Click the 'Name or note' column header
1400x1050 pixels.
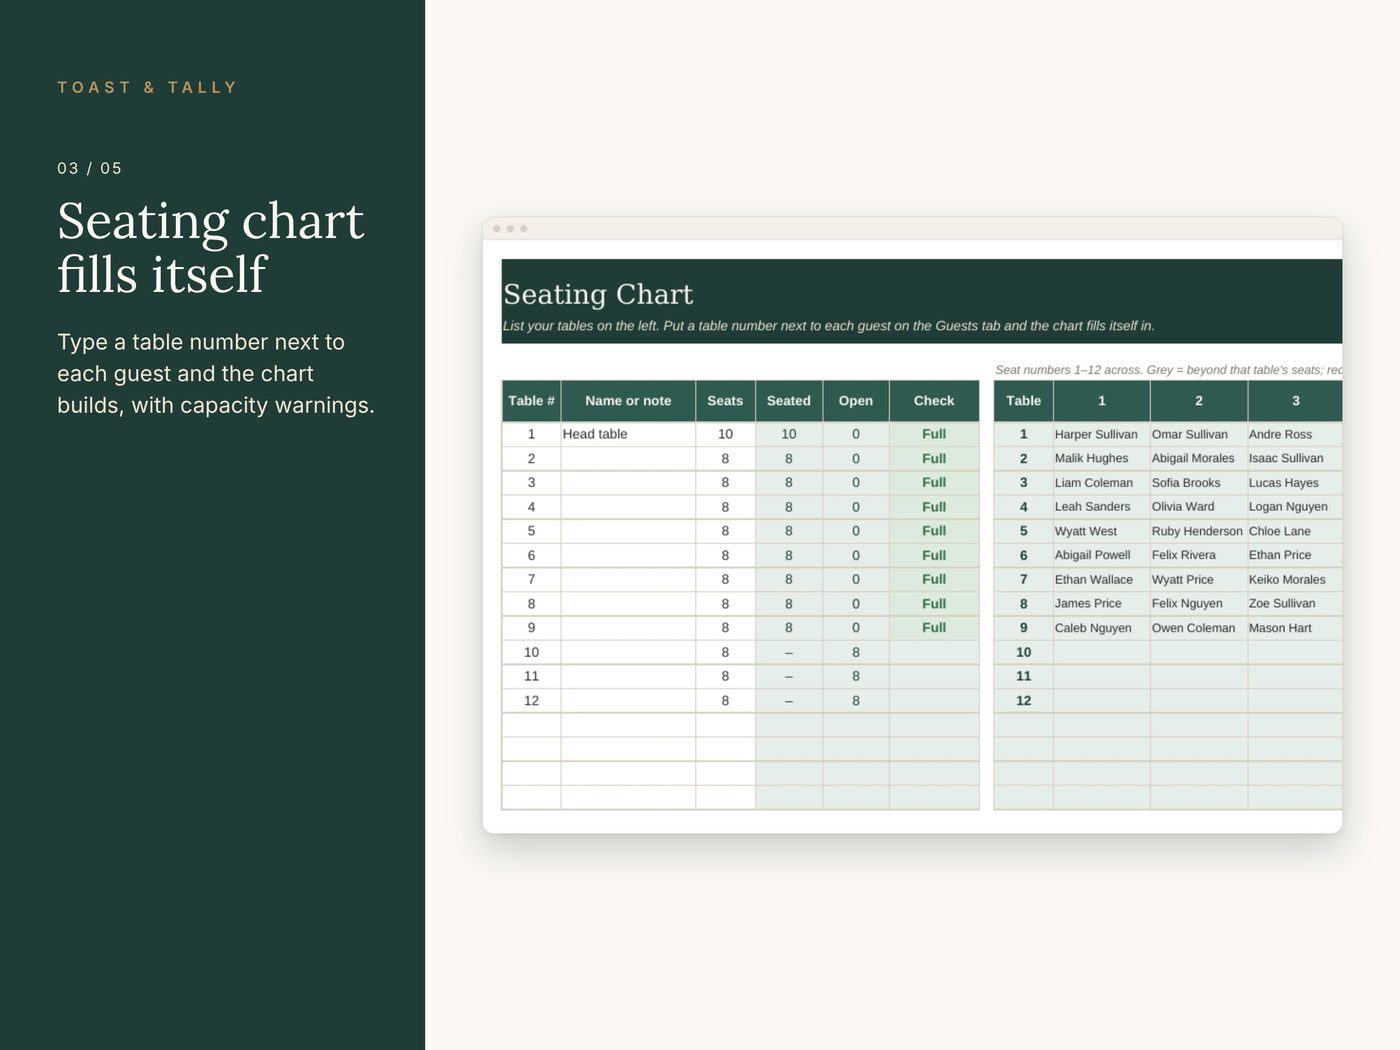[x=628, y=401]
